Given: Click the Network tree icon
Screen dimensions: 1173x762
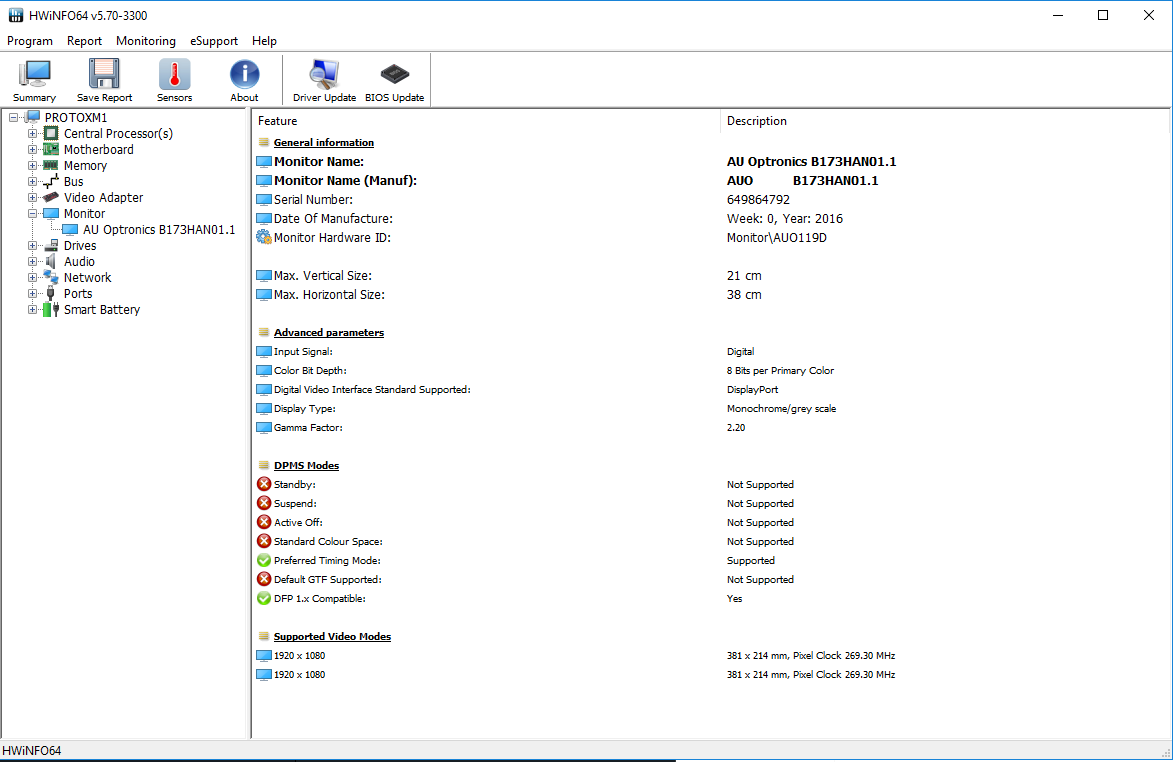Looking at the screenshot, I should coord(51,277).
